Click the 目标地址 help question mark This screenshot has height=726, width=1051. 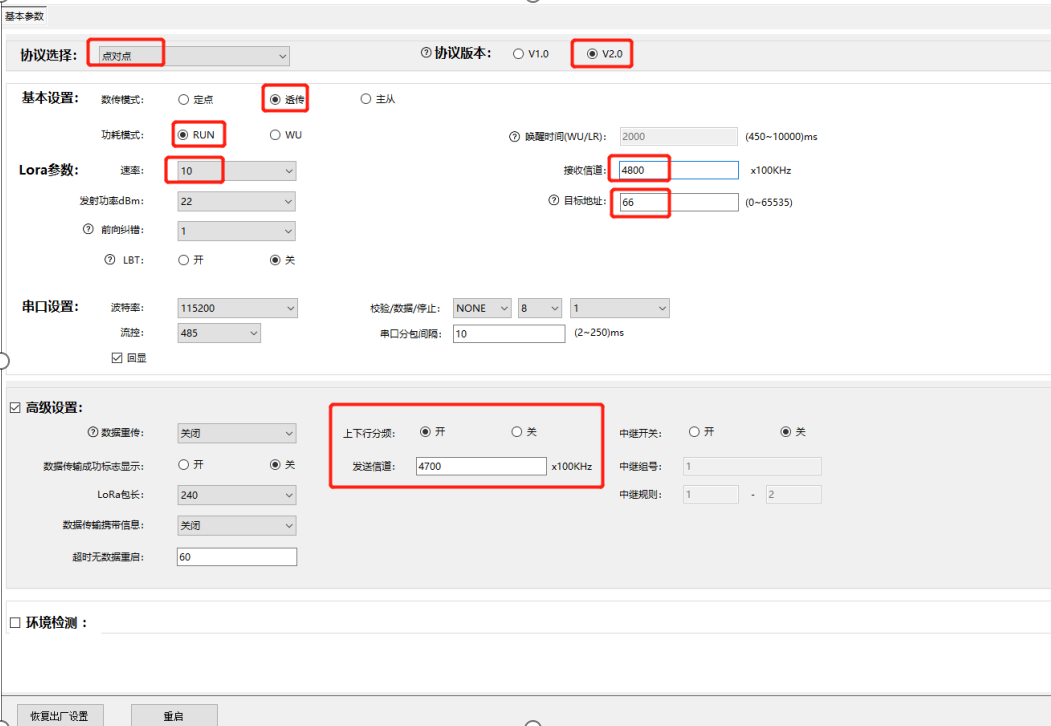click(x=553, y=201)
